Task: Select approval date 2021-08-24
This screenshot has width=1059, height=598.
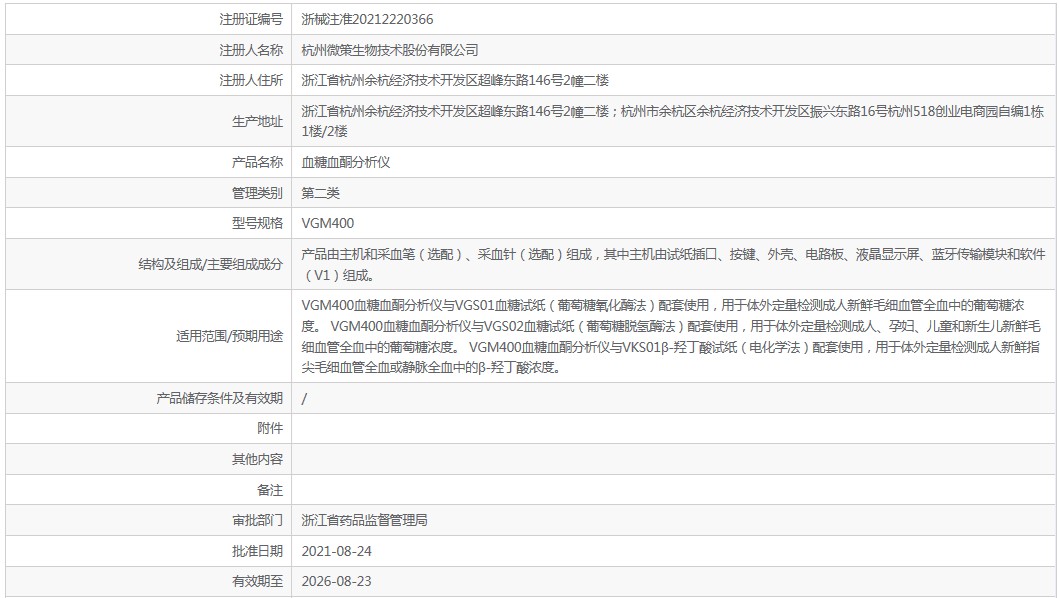Action: 336,551
